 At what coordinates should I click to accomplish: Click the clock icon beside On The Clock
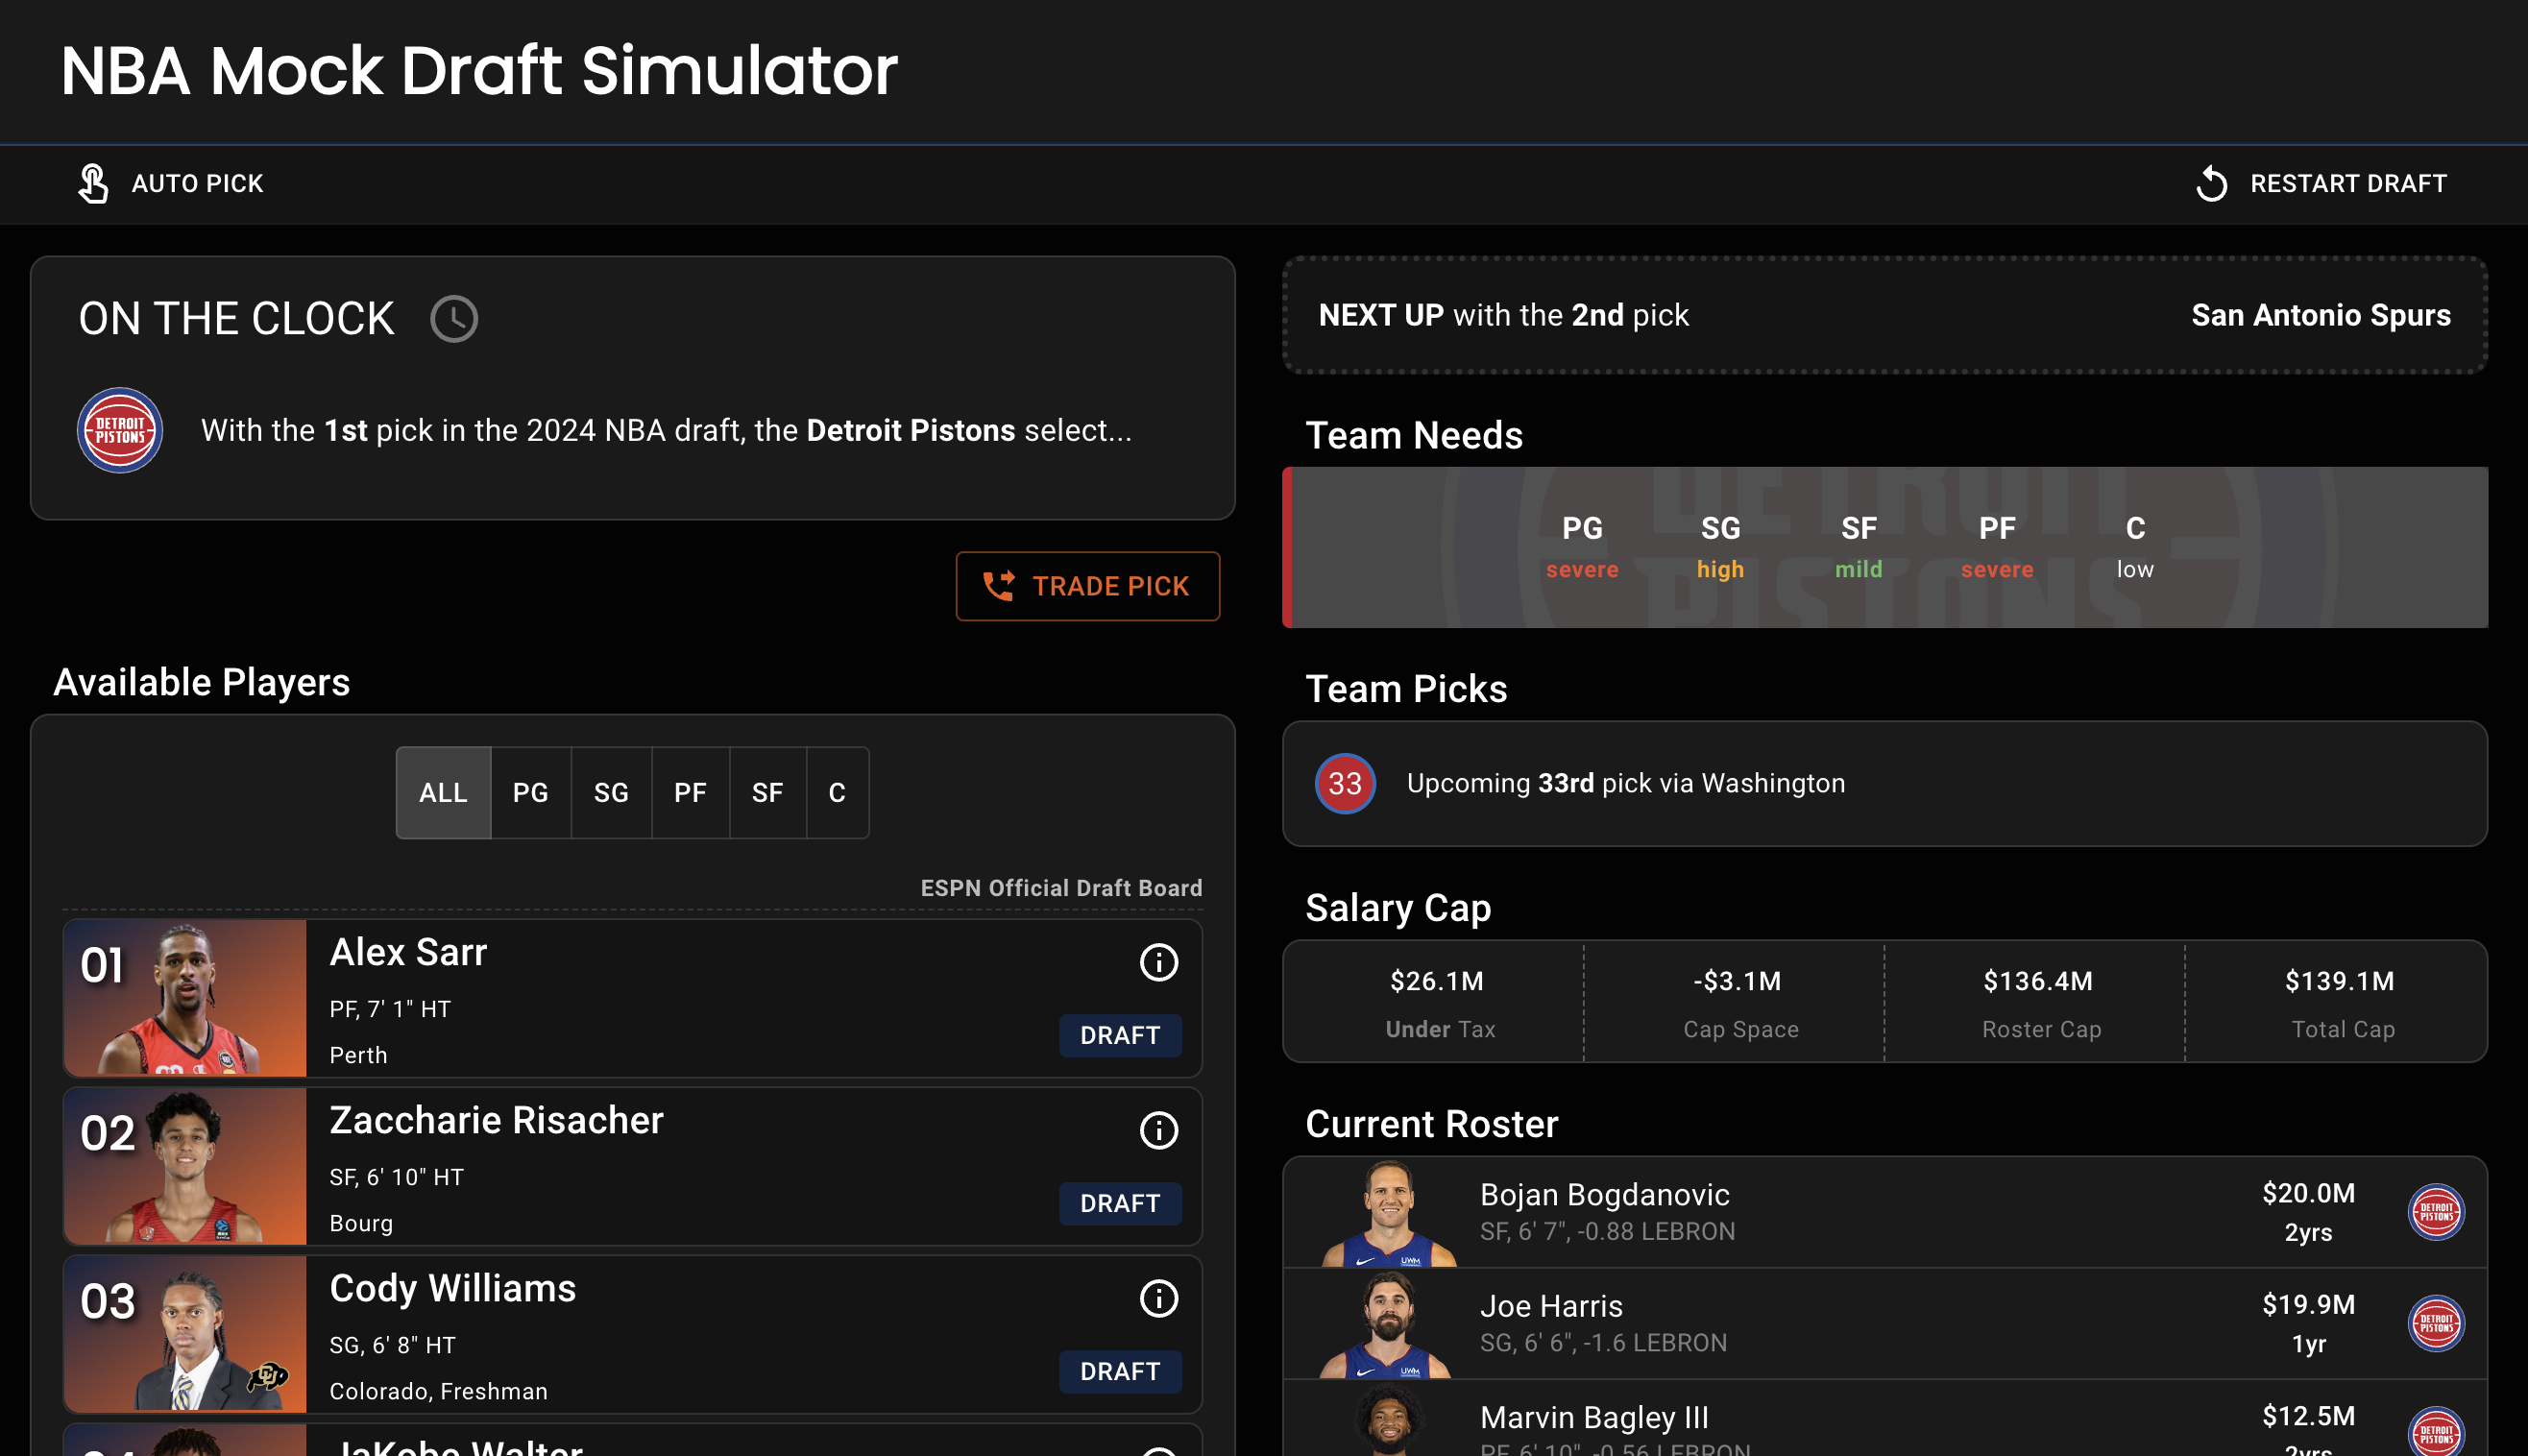click(x=454, y=319)
